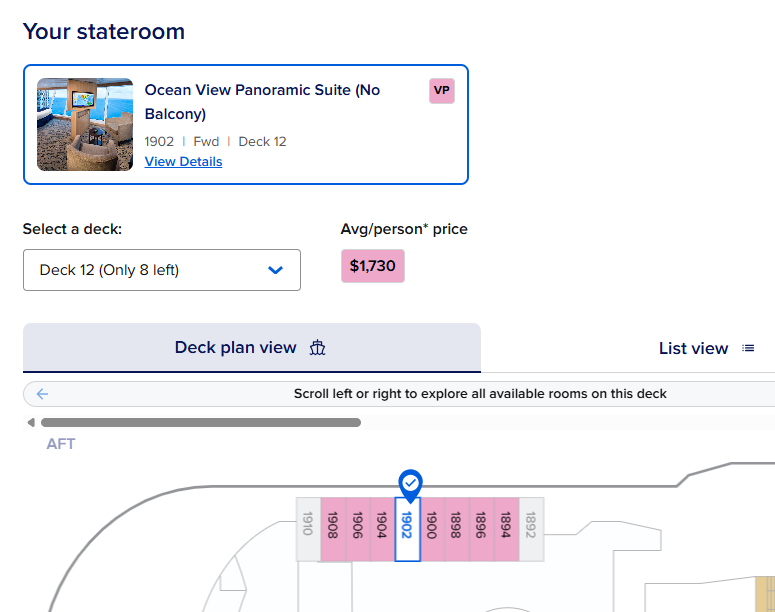This screenshot has width=775, height=612.
Task: Click the ship icon beside Deck plan view
Action: [x=318, y=348]
